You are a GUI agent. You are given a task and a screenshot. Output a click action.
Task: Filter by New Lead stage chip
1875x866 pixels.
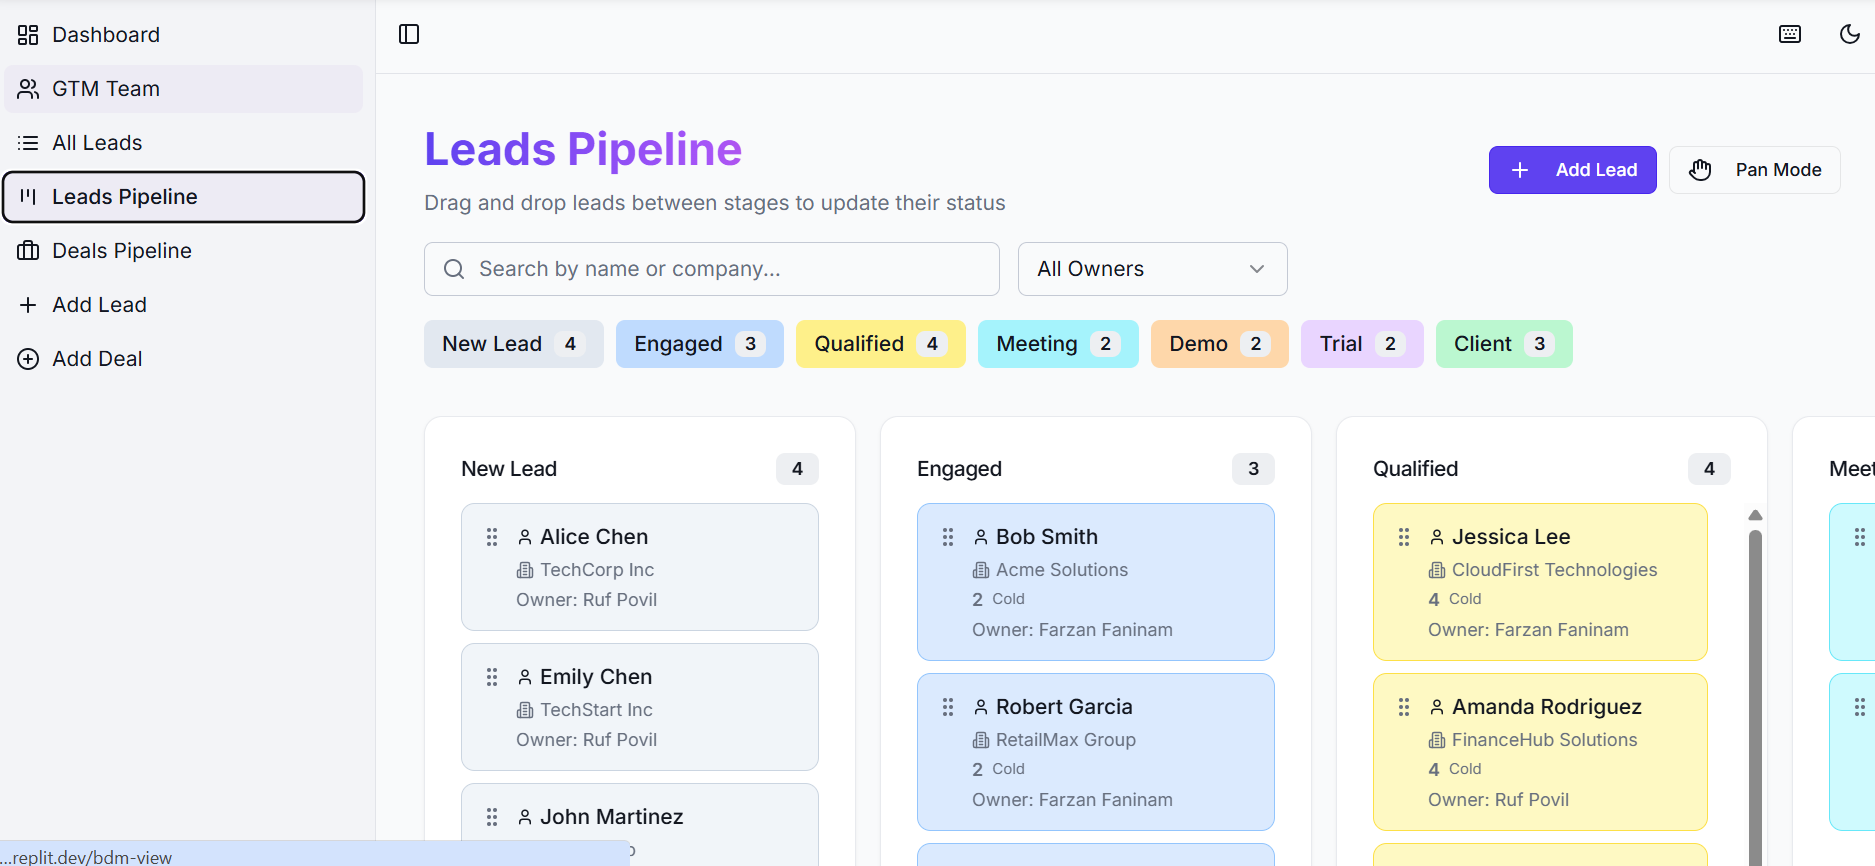point(513,344)
